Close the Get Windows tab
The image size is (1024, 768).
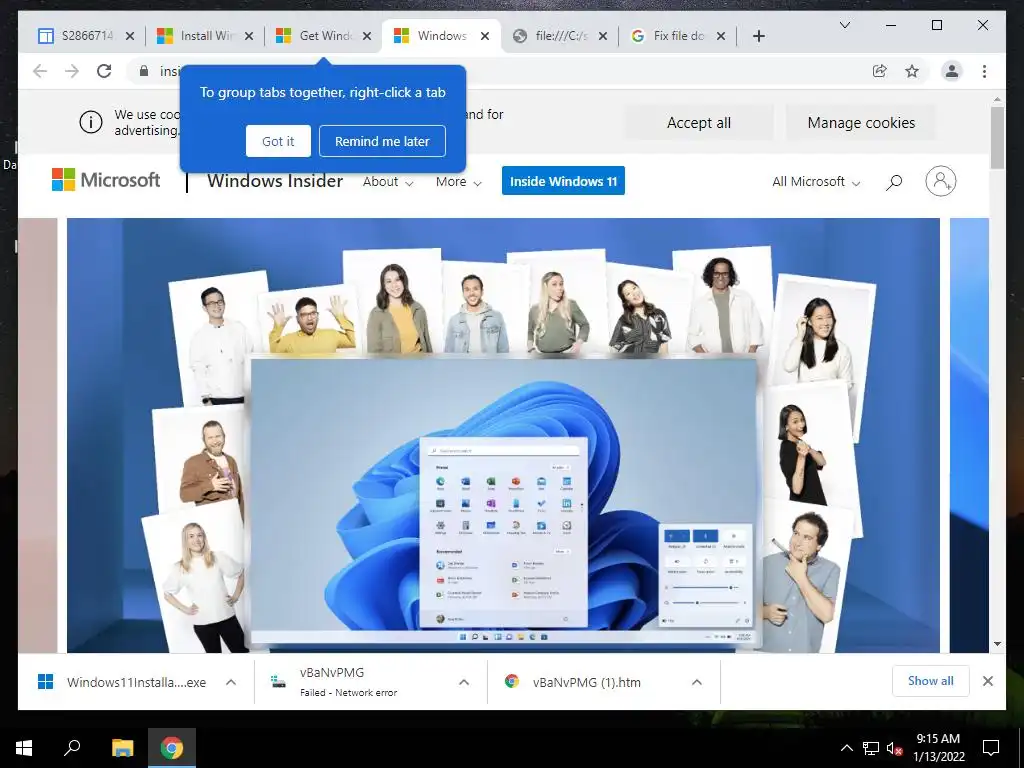367,36
